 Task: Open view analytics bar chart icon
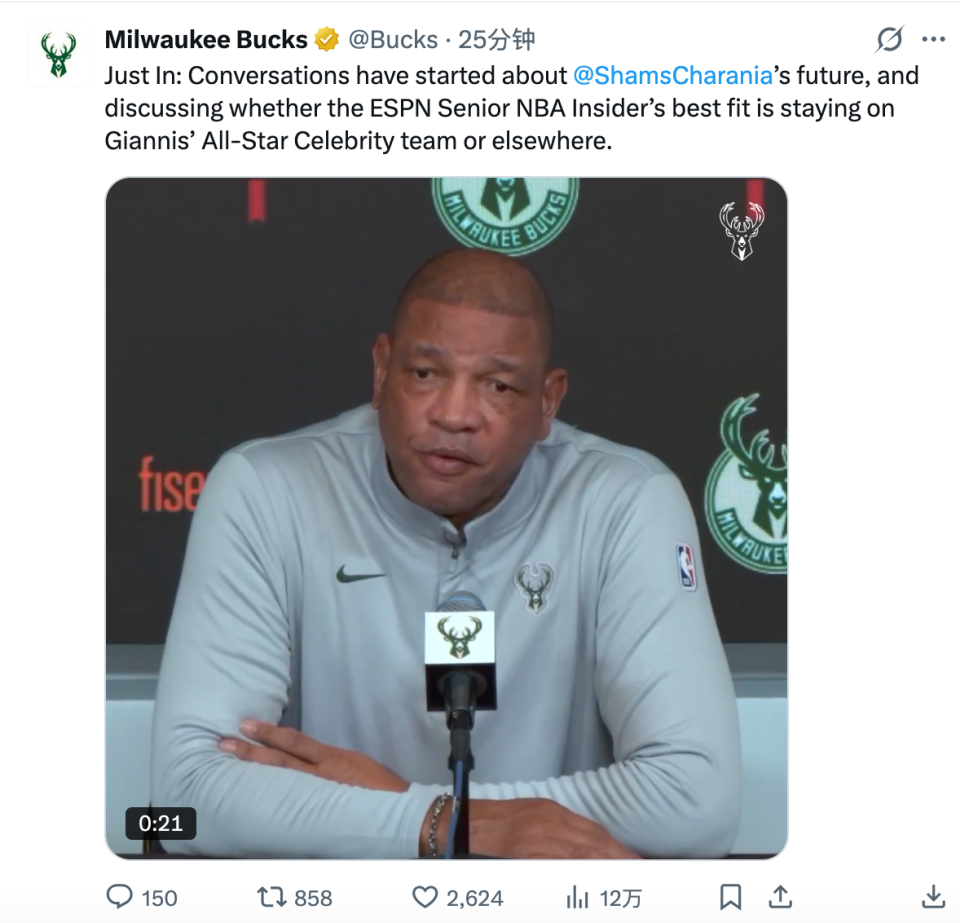point(578,896)
